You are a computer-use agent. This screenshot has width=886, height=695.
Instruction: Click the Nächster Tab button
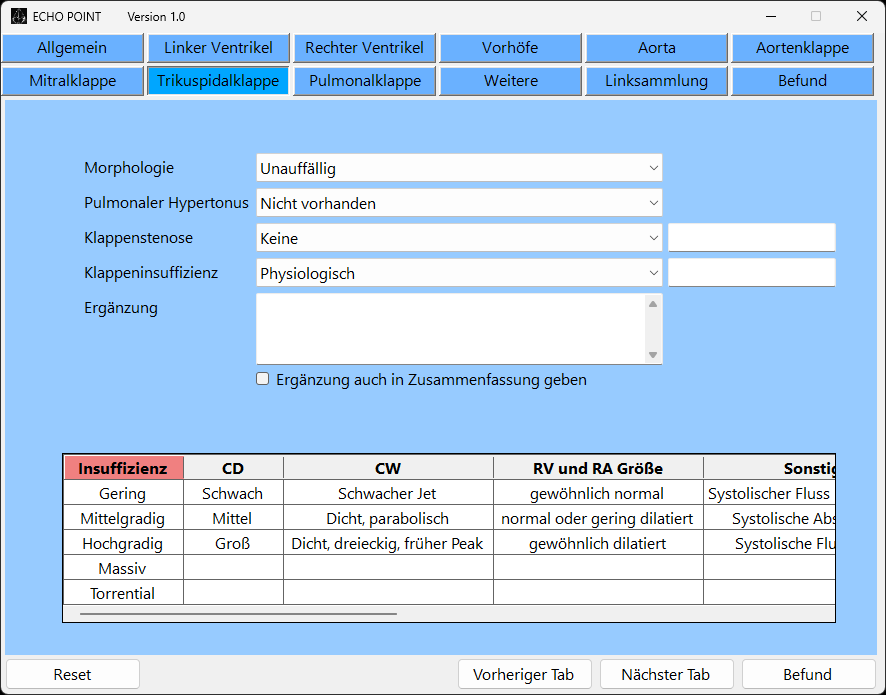point(665,674)
